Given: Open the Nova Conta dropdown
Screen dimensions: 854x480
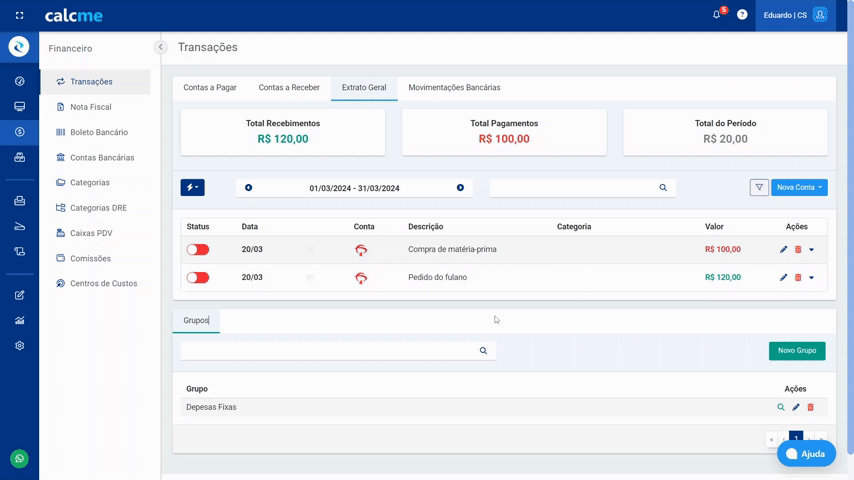Looking at the screenshot, I should (x=799, y=187).
